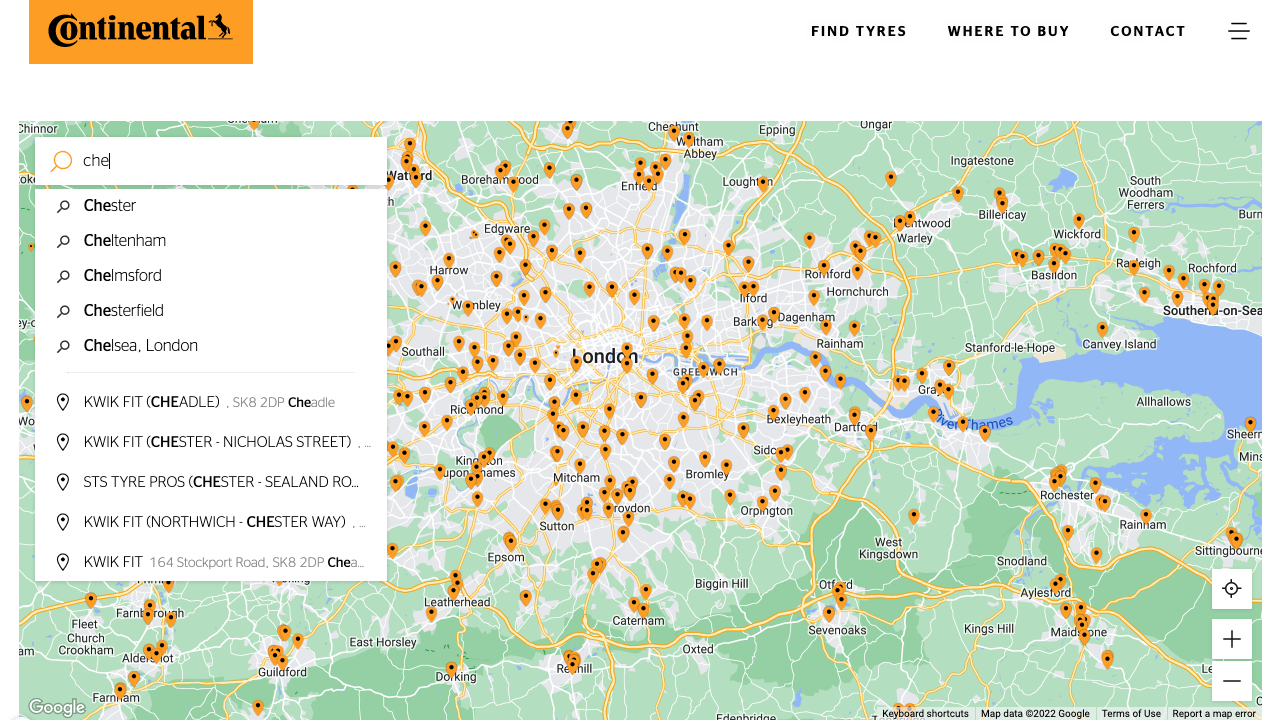
Task: Zoom in on the map
Action: tap(1232, 639)
